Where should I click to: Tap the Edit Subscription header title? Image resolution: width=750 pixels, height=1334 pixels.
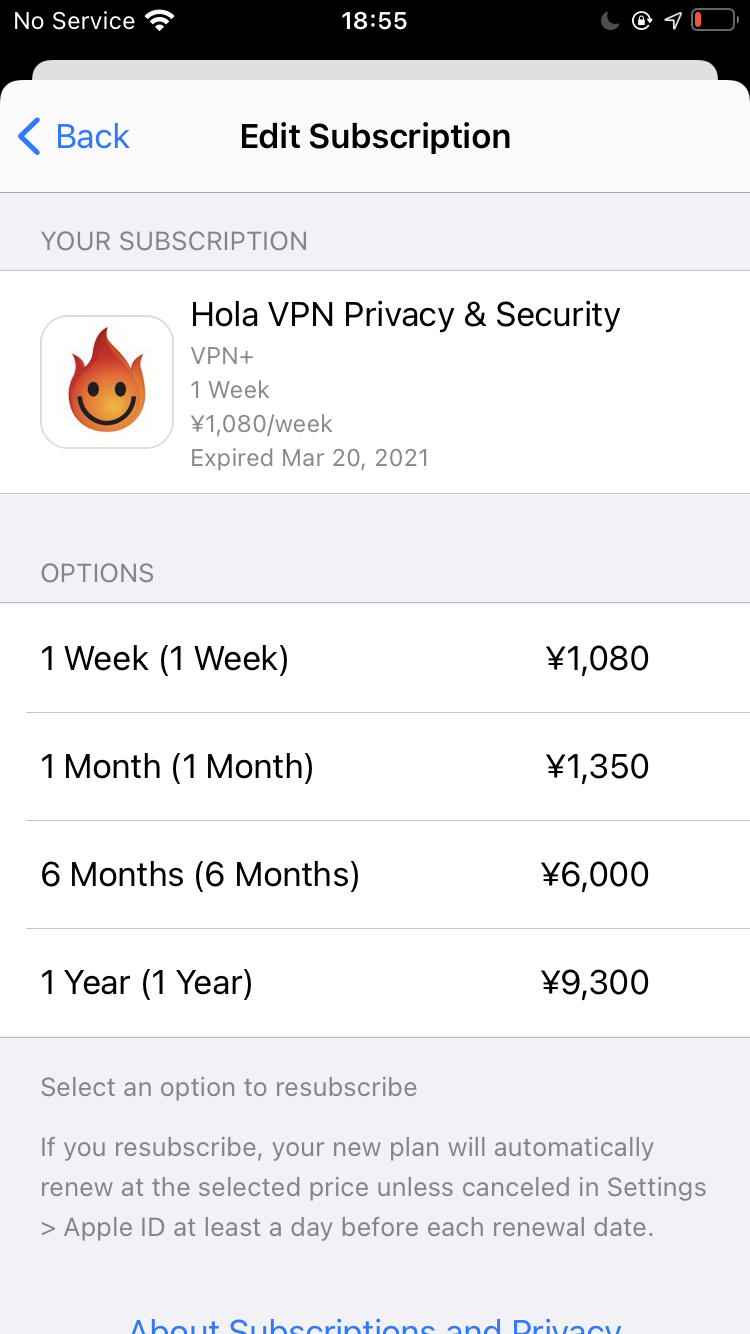pyautogui.click(x=375, y=136)
